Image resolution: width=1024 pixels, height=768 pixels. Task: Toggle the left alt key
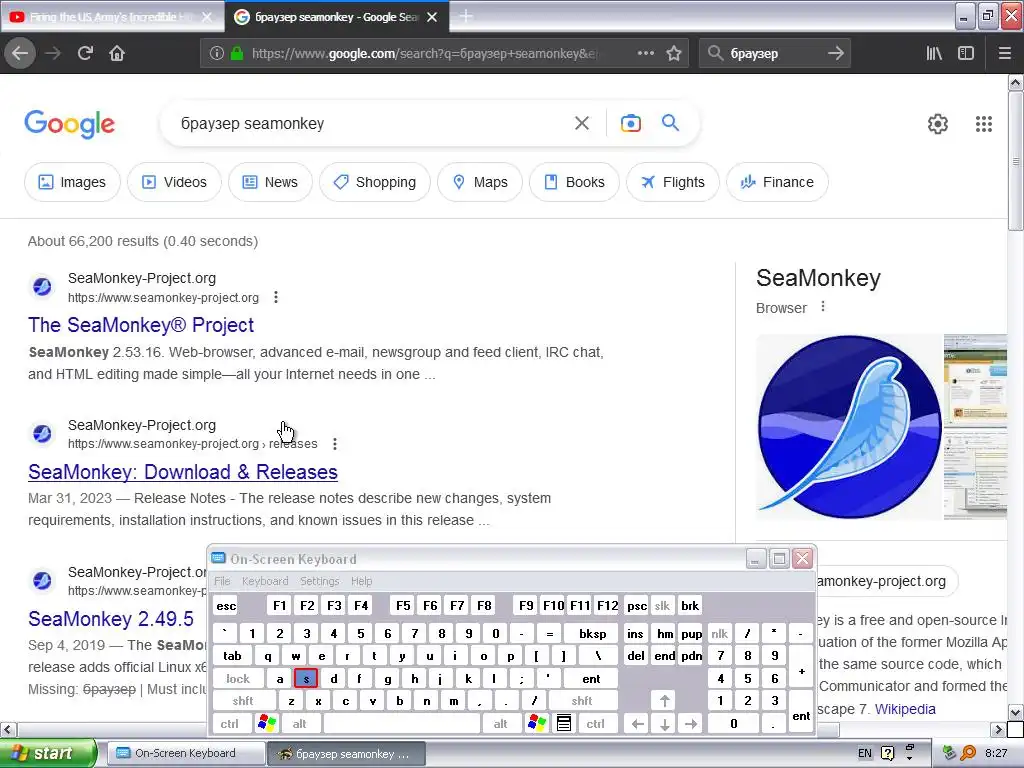(299, 724)
